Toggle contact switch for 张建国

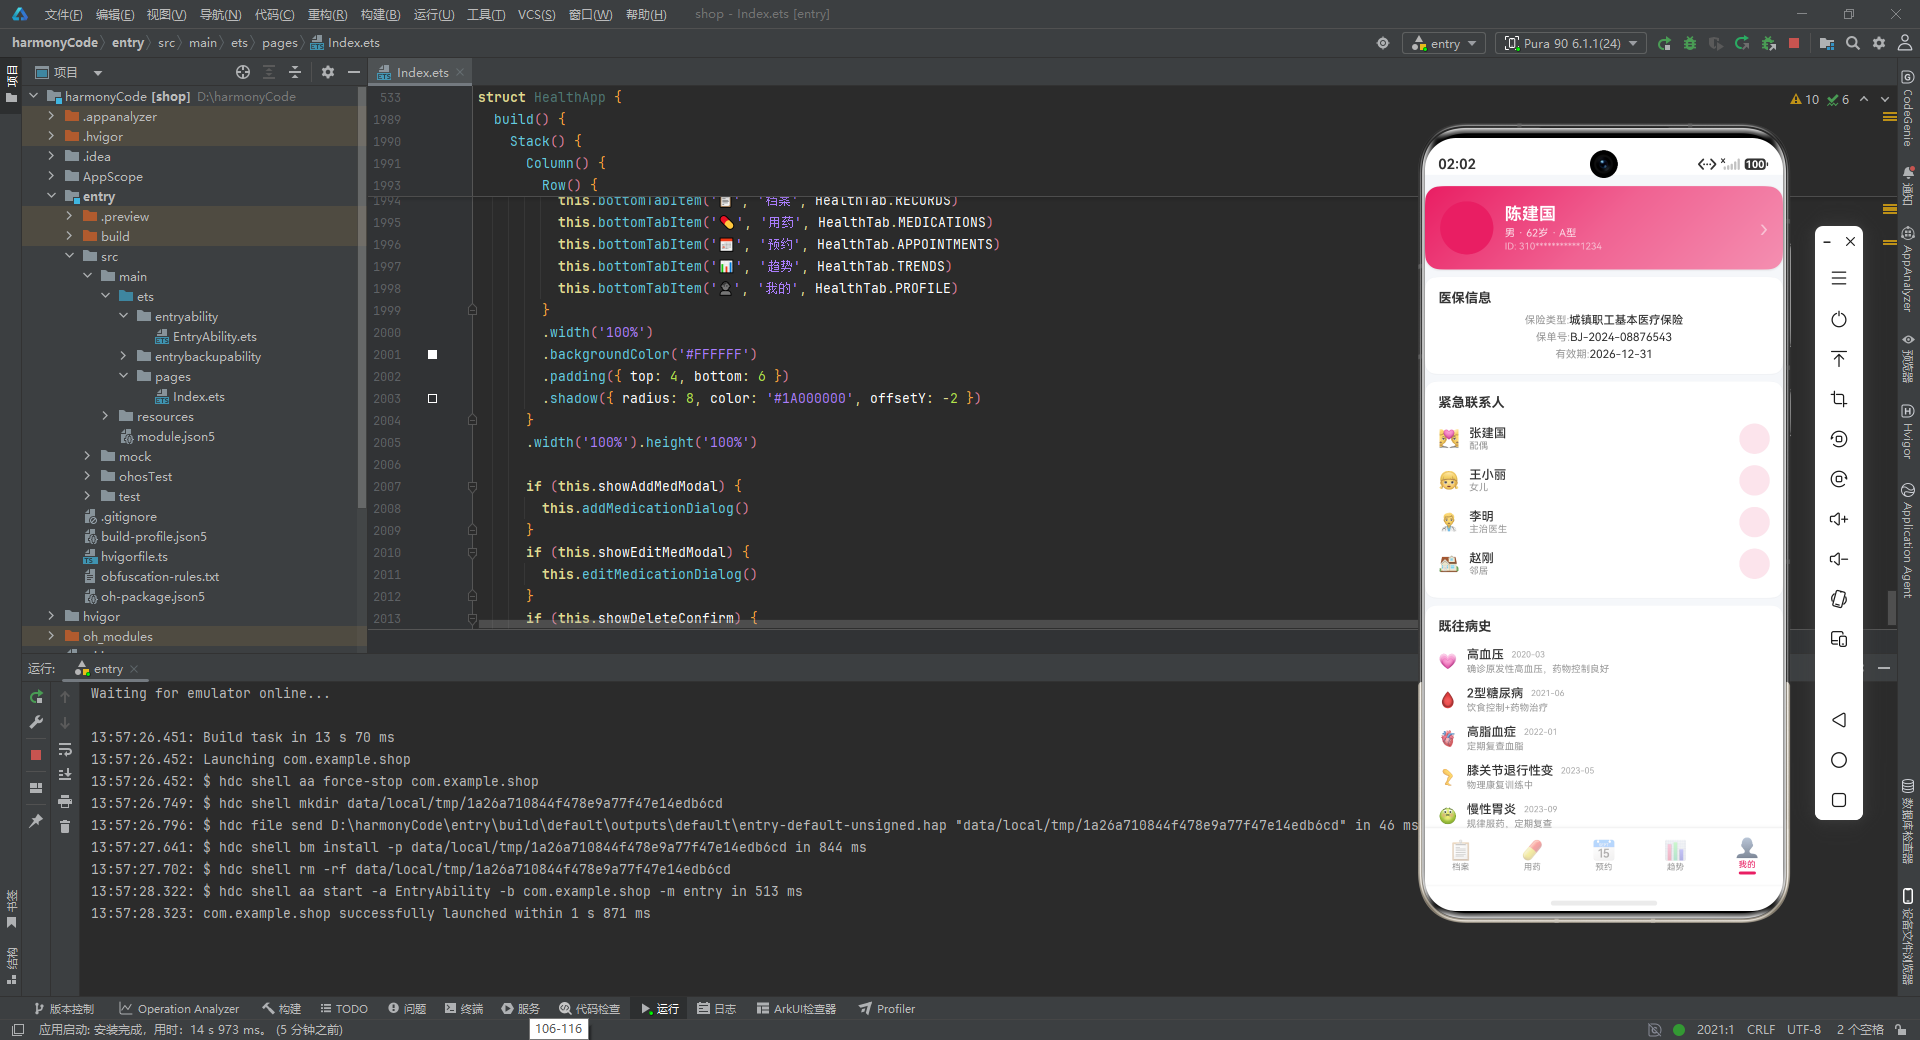click(x=1754, y=438)
